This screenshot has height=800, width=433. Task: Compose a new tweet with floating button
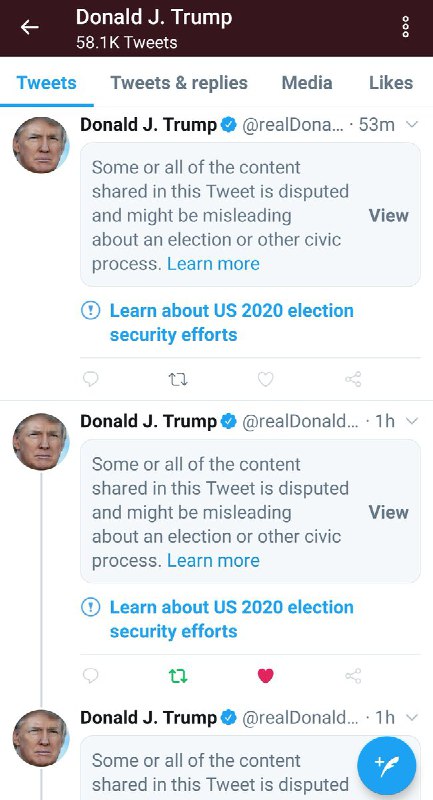point(387,766)
